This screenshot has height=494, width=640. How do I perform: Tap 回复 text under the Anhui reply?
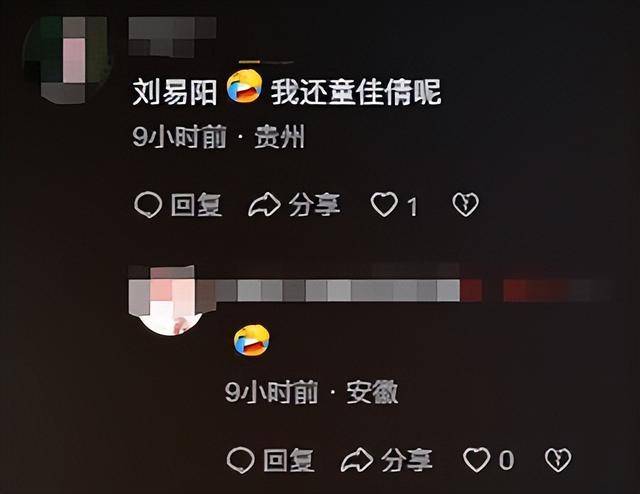click(289, 460)
